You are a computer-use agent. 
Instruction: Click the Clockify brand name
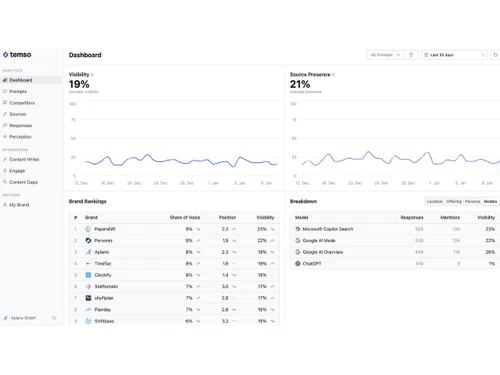[x=103, y=275]
